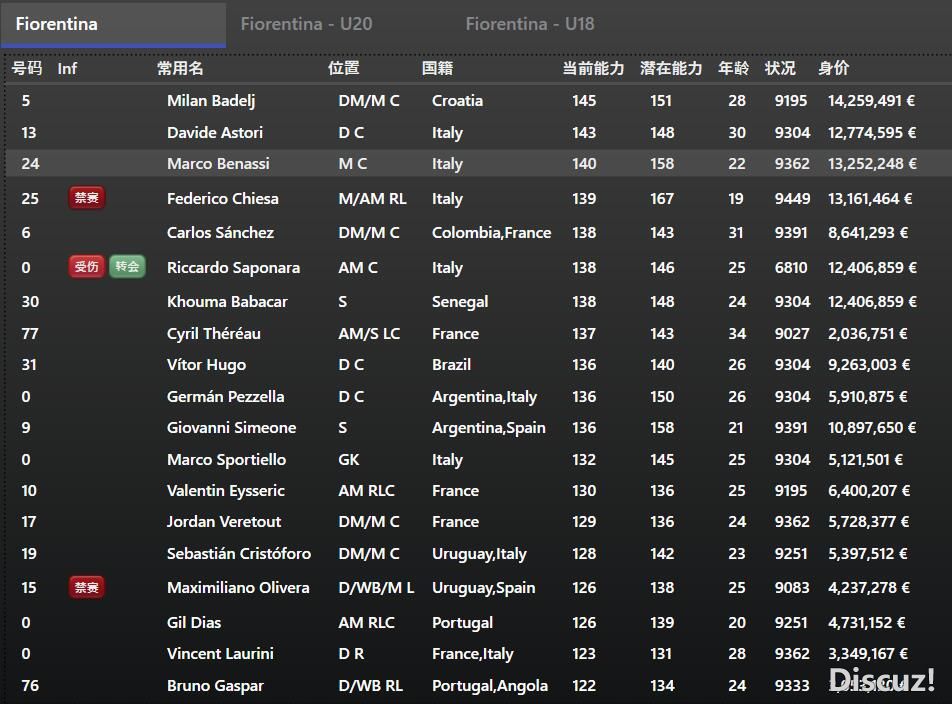Image resolution: width=952 pixels, height=704 pixels.
Task: Click the Uruguay,Spain nationality cell
Action: [x=483, y=587]
